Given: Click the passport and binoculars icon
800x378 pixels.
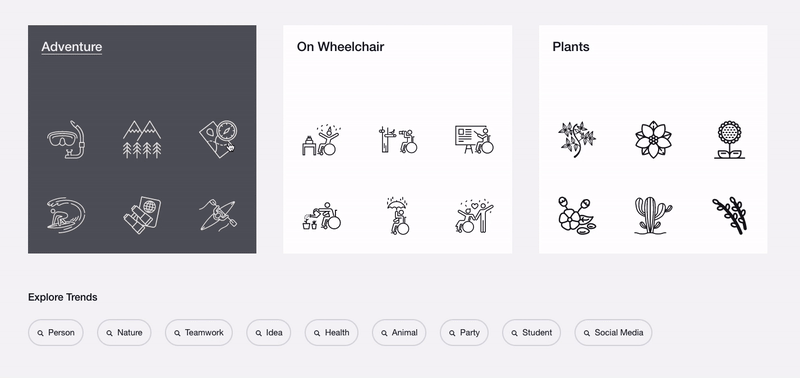Looking at the screenshot, I should click(x=142, y=216).
